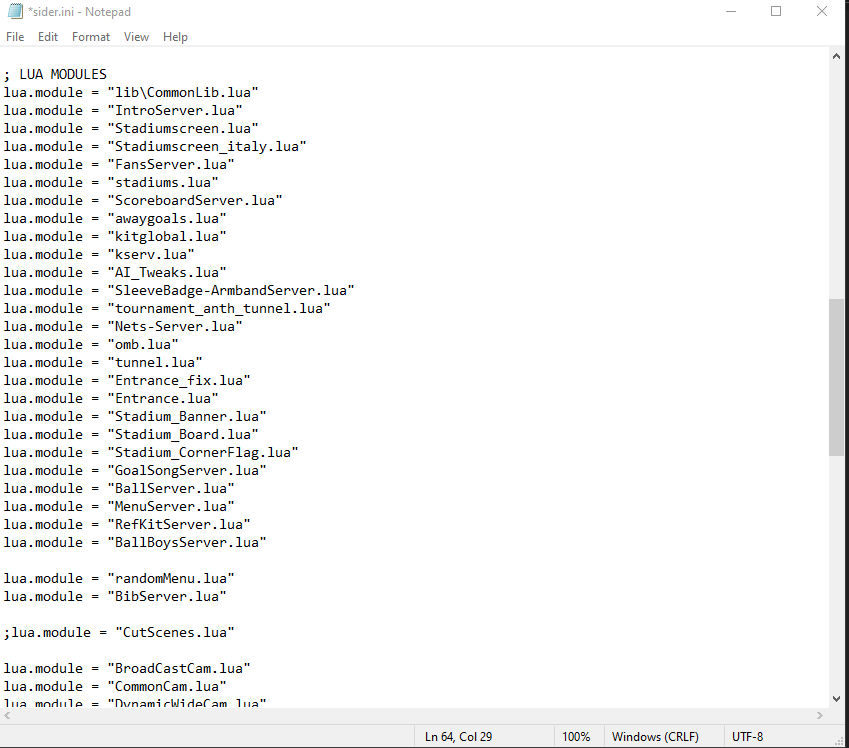Click the IntroServer.lua line

coord(123,110)
